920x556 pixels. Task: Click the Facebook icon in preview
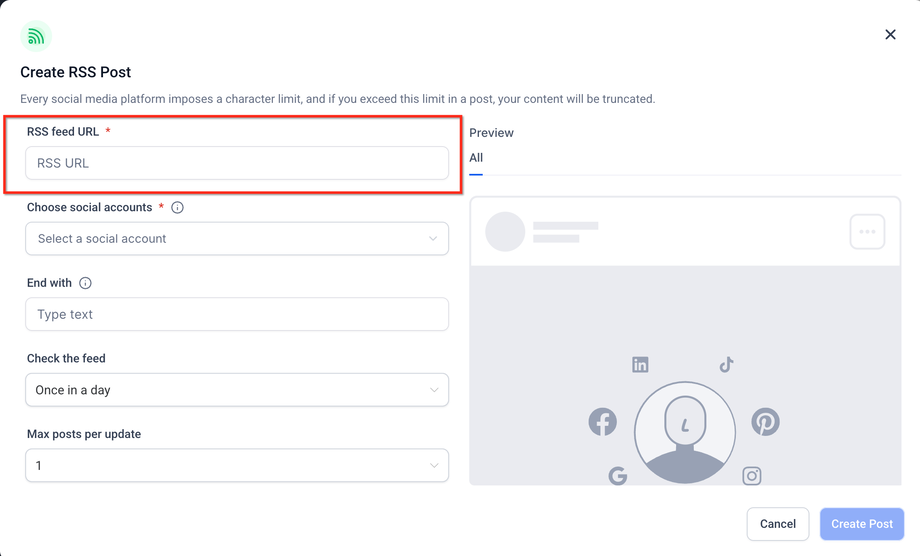[602, 422]
